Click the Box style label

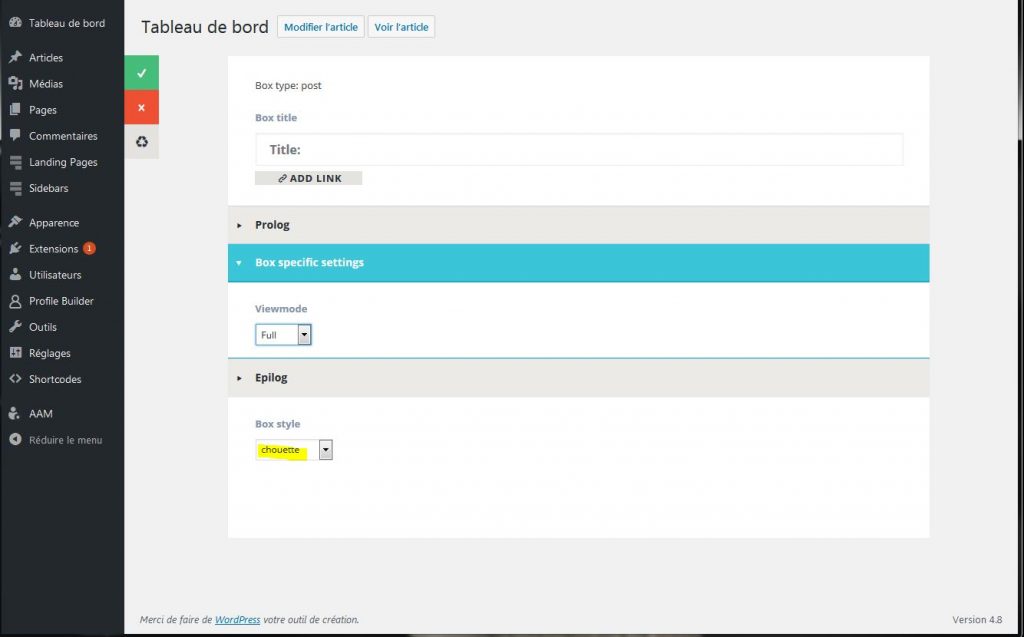[x=278, y=424]
